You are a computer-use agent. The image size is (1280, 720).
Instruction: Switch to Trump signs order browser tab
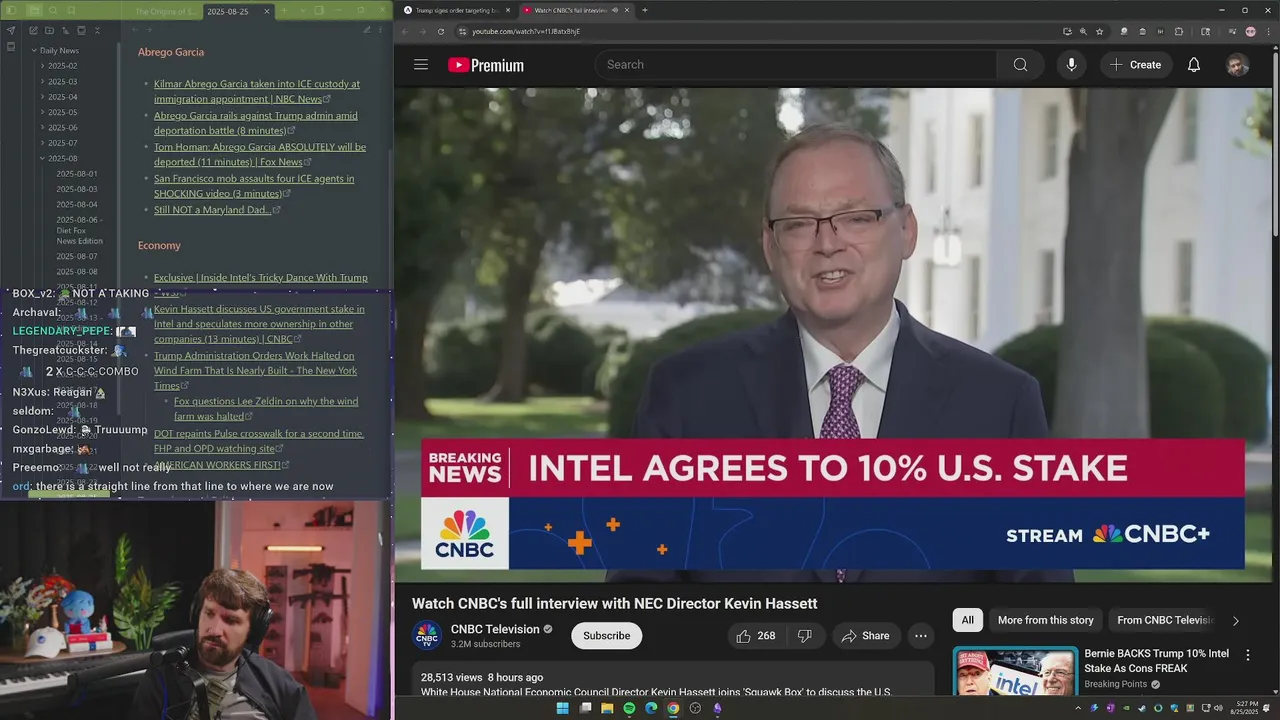[x=456, y=10]
